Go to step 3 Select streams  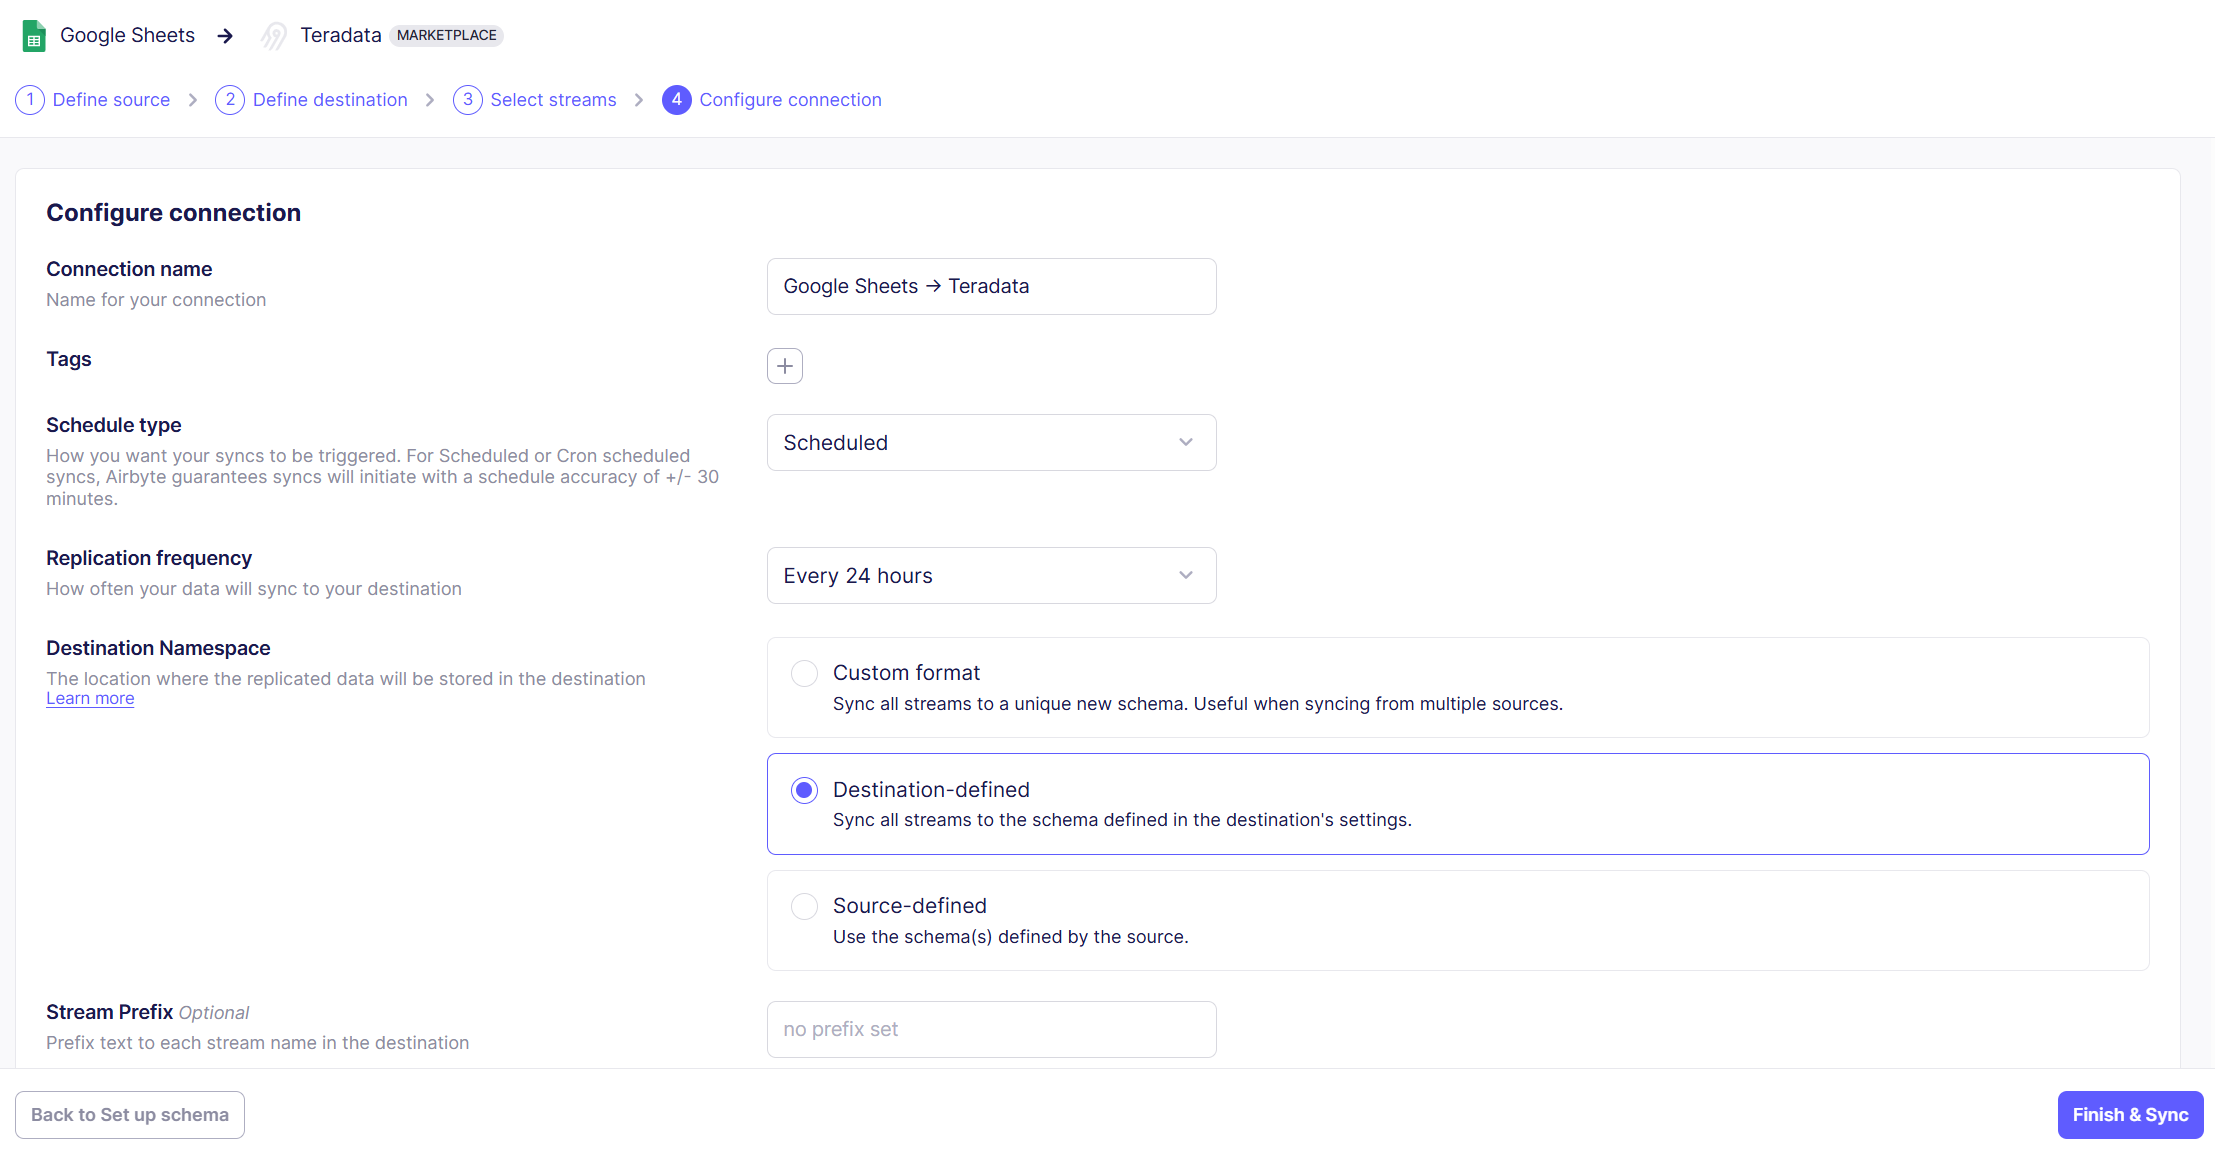pyautogui.click(x=535, y=100)
